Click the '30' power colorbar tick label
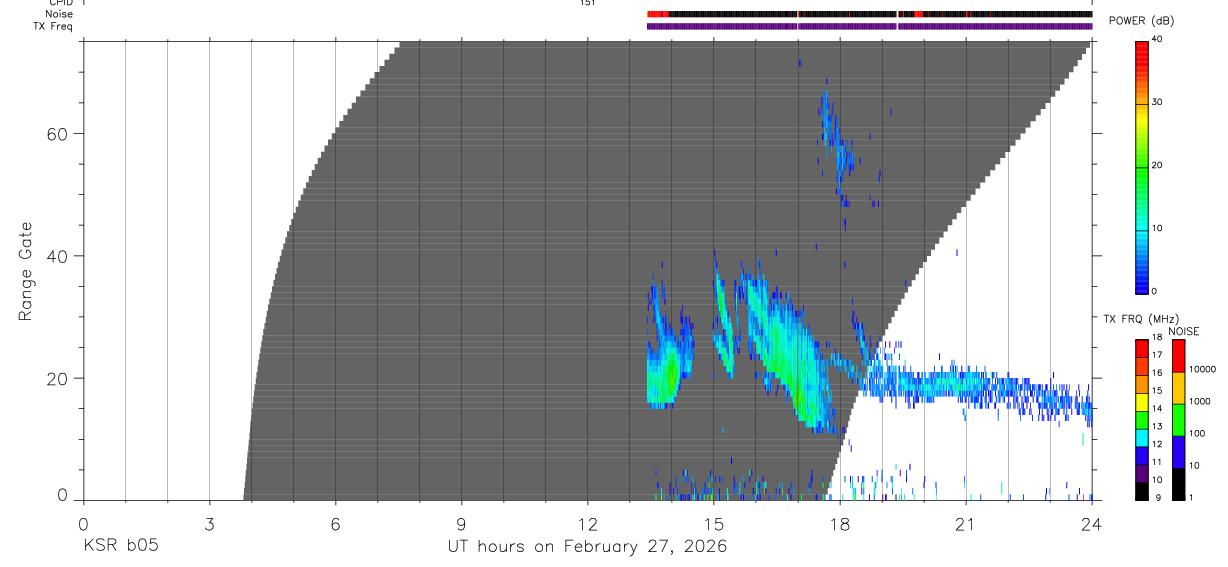Screen dimensions: 1228x567 (1157, 102)
